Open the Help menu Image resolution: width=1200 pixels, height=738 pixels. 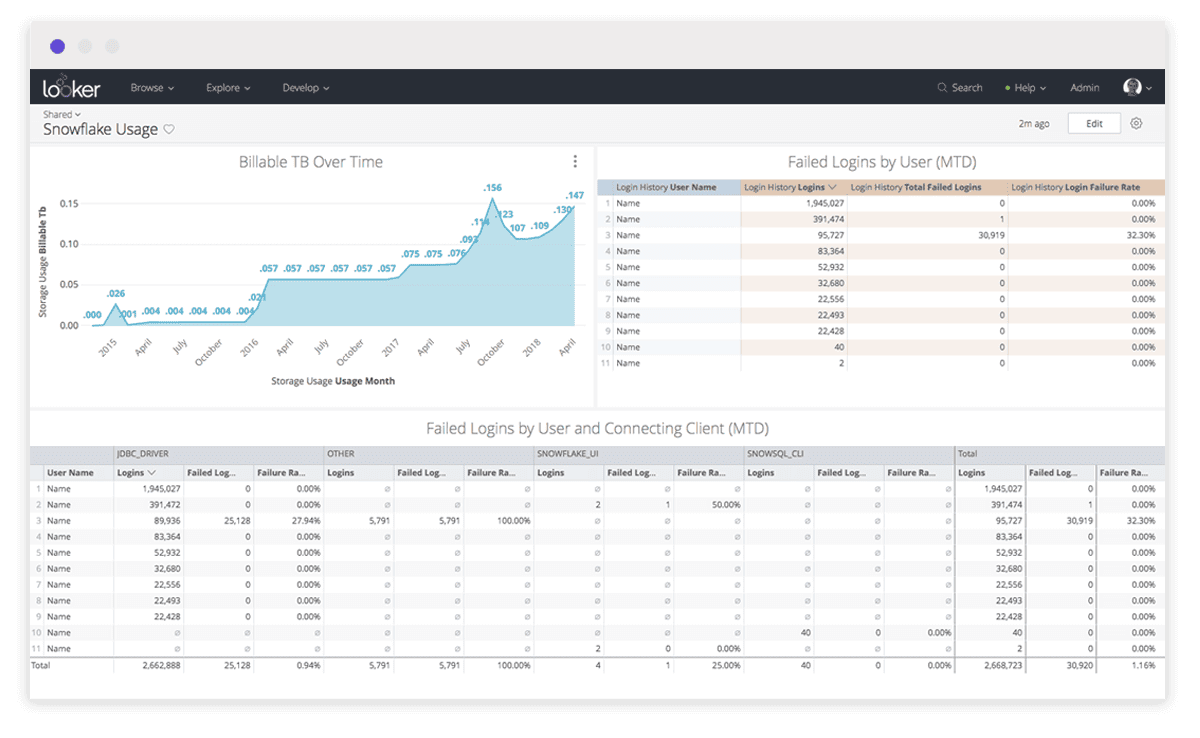tap(1025, 87)
